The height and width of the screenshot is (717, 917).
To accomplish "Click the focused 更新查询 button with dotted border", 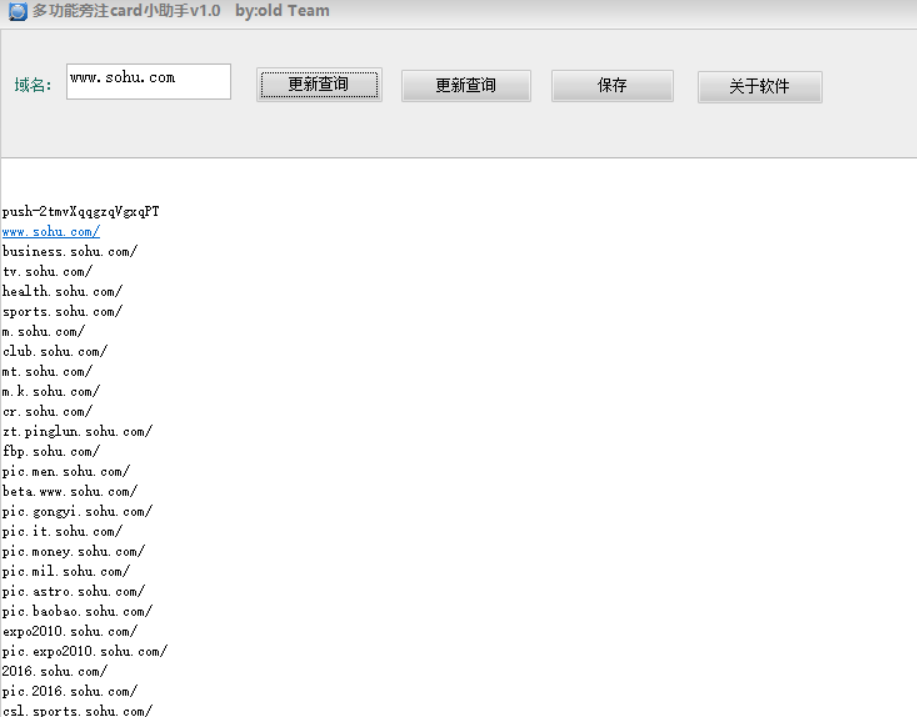I will pyautogui.click(x=319, y=85).
